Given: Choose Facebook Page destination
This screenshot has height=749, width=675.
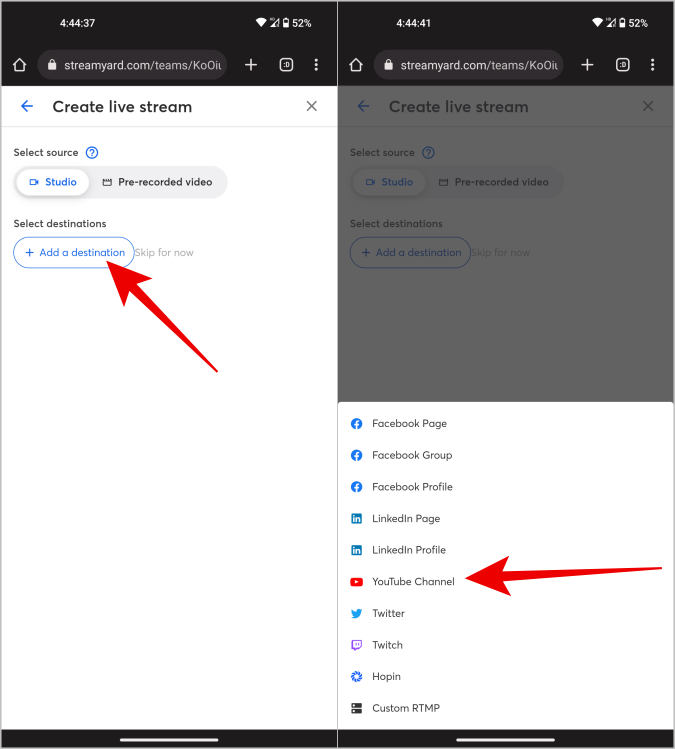Looking at the screenshot, I should point(409,424).
